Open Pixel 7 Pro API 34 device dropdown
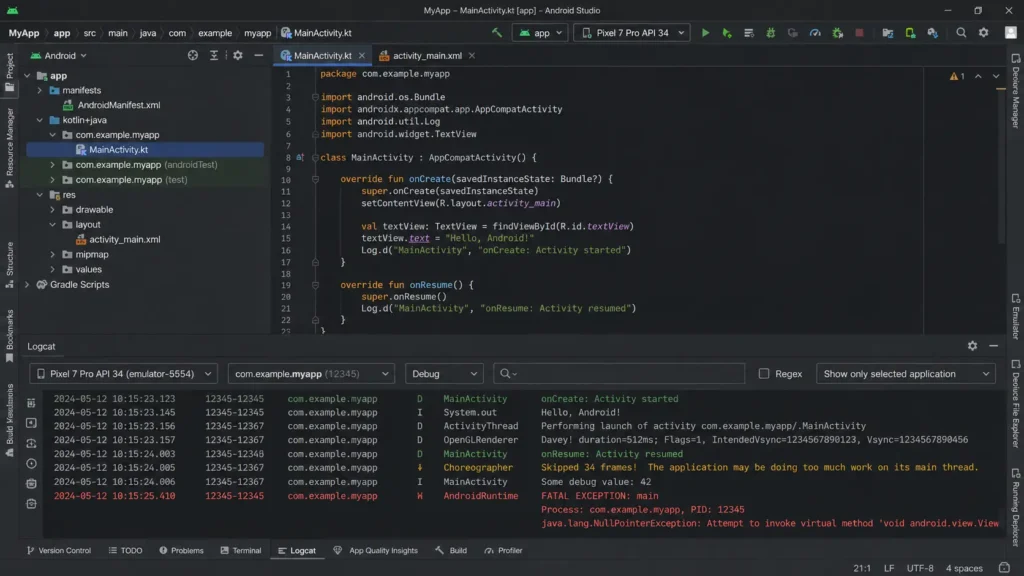The width and height of the screenshot is (1024, 576). tap(632, 33)
